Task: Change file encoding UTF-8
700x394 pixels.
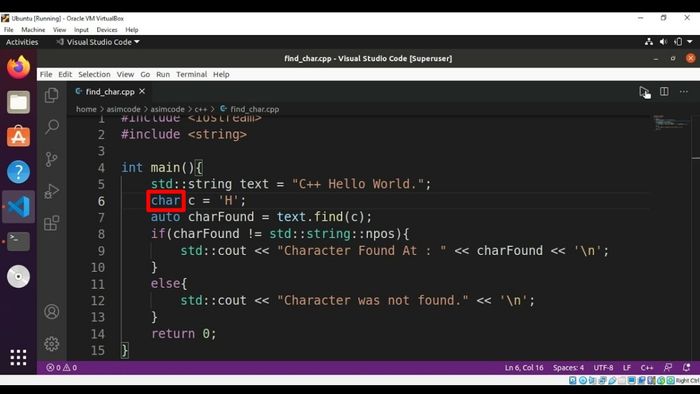Action: (x=603, y=368)
